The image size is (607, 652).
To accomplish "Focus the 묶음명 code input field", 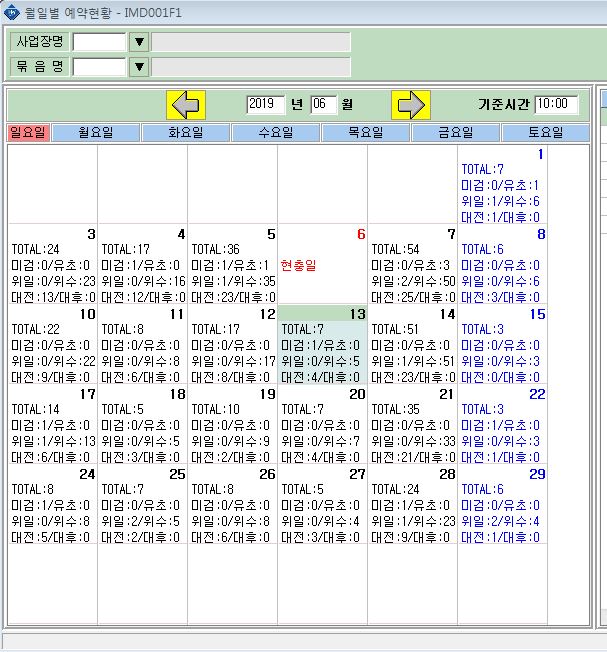I will [x=99, y=67].
